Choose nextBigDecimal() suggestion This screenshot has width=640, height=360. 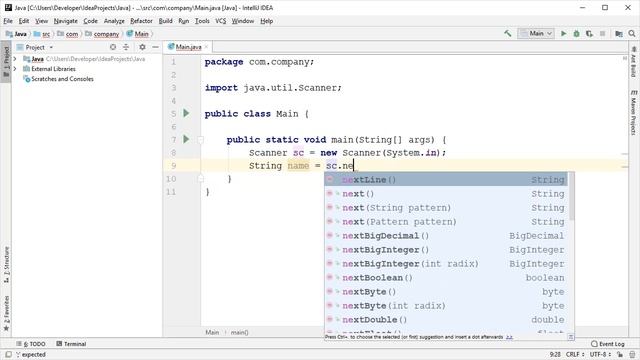(x=446, y=236)
